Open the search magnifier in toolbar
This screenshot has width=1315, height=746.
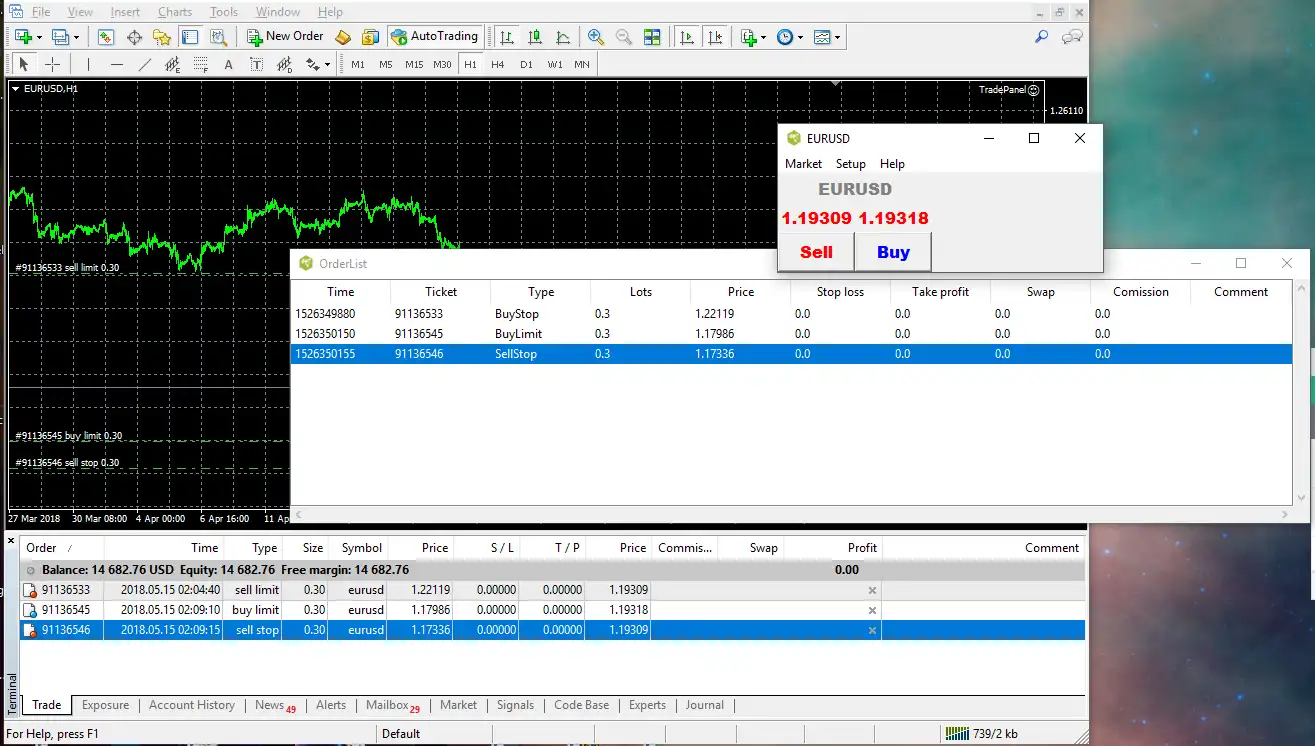point(1041,37)
